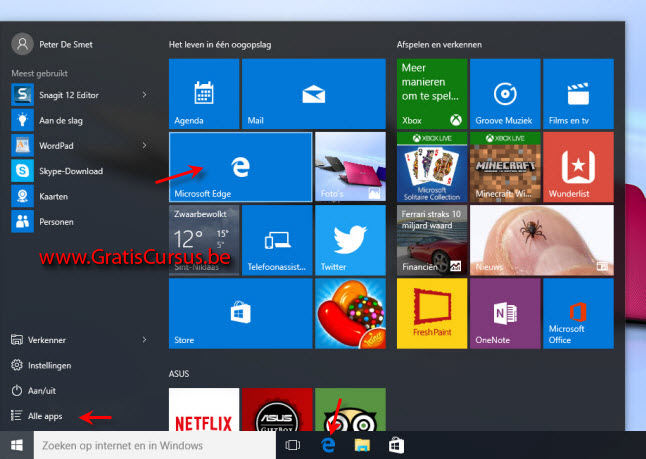Open Edge from the taskbar

(328, 445)
